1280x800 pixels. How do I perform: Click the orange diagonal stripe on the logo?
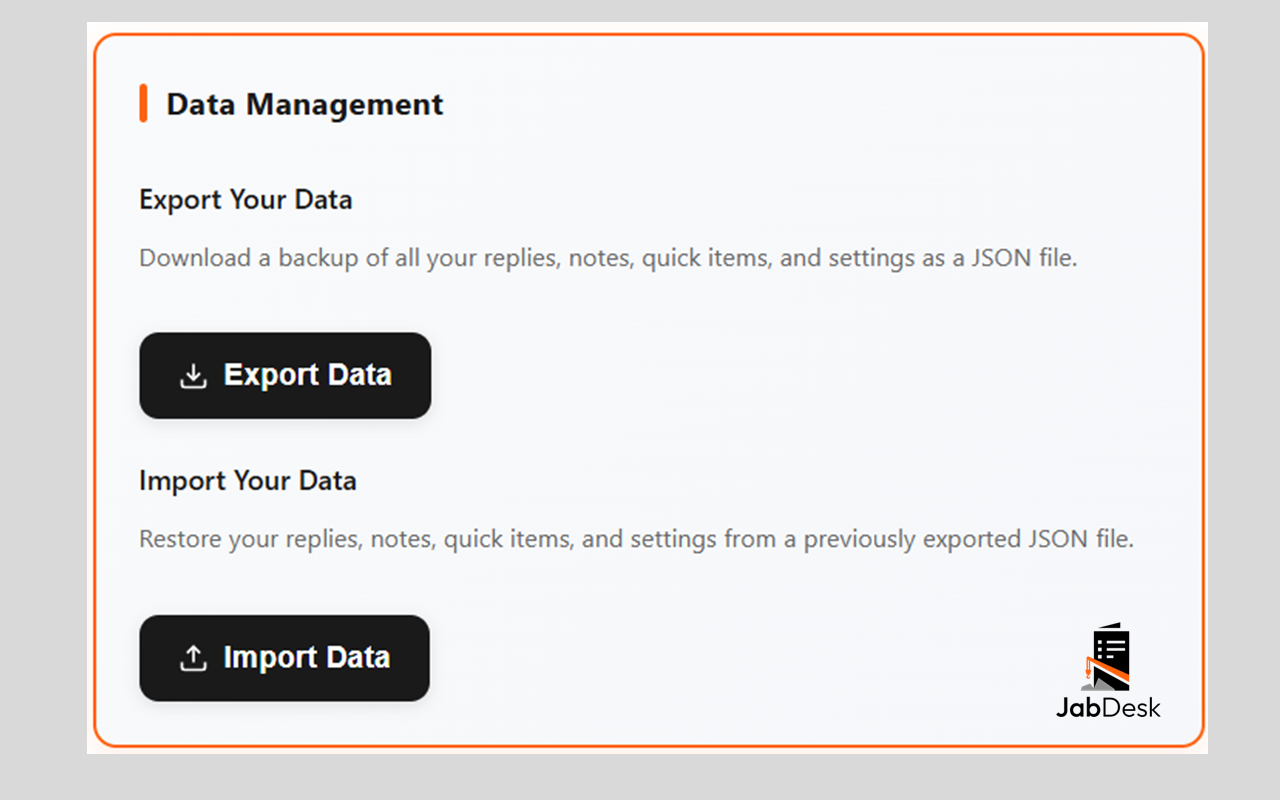pyautogui.click(x=1113, y=668)
